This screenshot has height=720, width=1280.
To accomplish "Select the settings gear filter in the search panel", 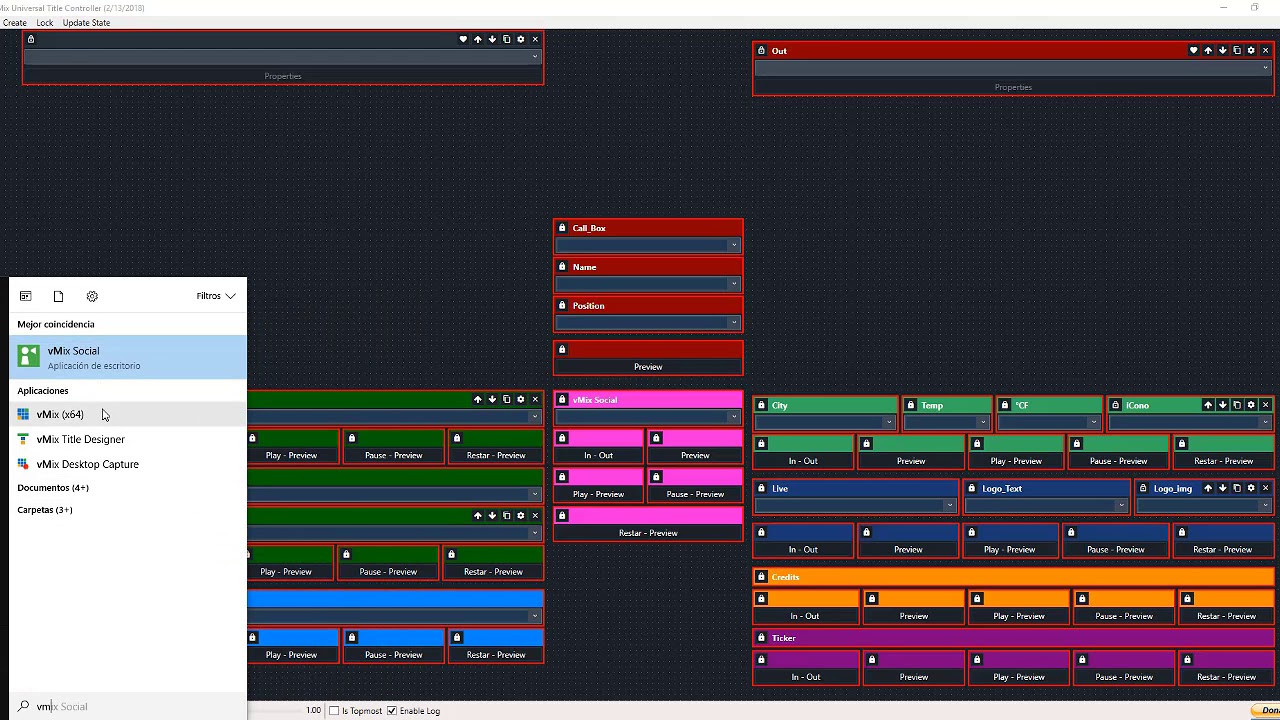I will [x=92, y=296].
